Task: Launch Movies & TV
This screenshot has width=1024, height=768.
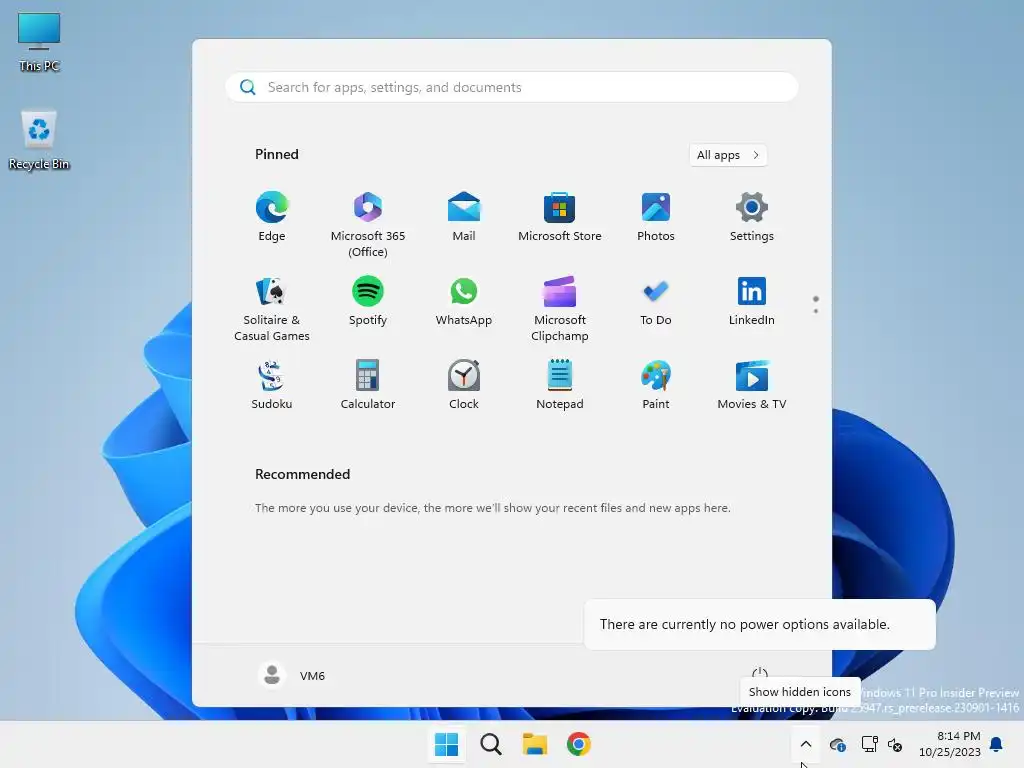Action: [752, 385]
